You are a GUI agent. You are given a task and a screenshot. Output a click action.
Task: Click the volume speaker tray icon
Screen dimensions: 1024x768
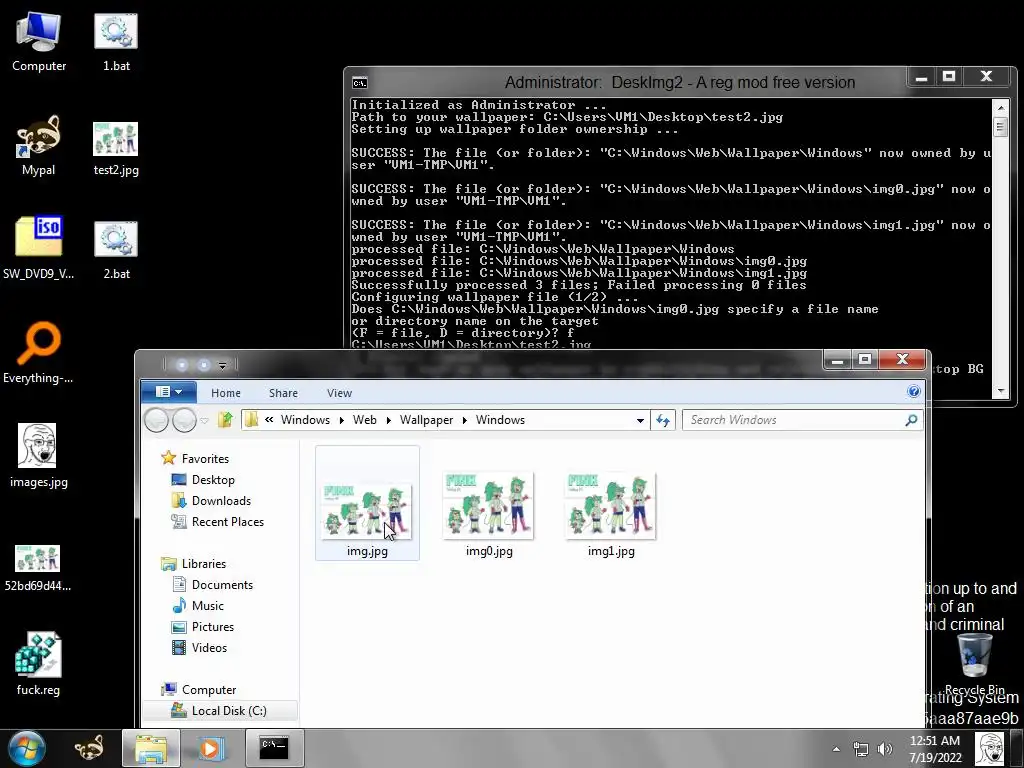click(885, 749)
